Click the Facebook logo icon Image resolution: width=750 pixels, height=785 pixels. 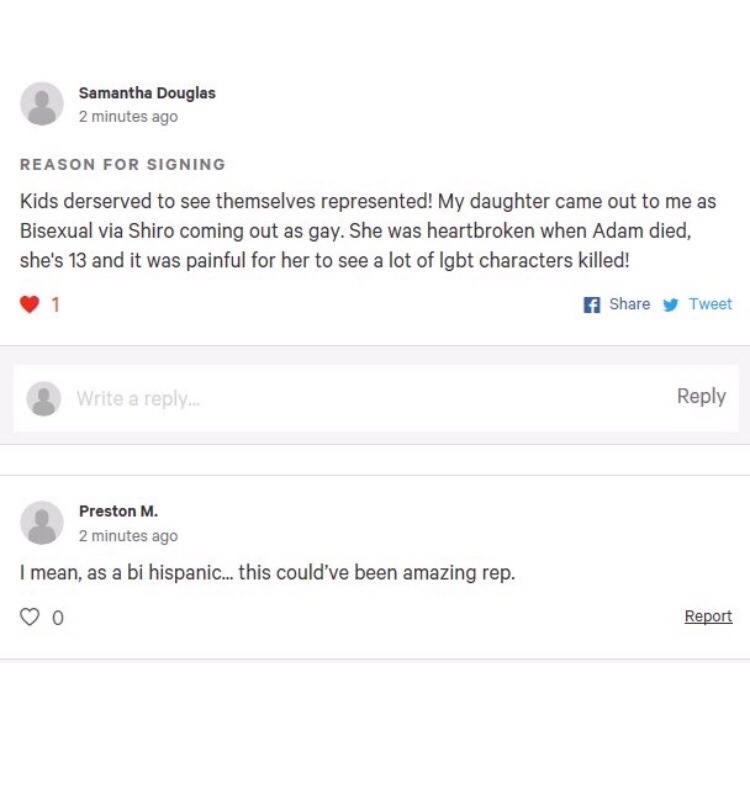(591, 305)
